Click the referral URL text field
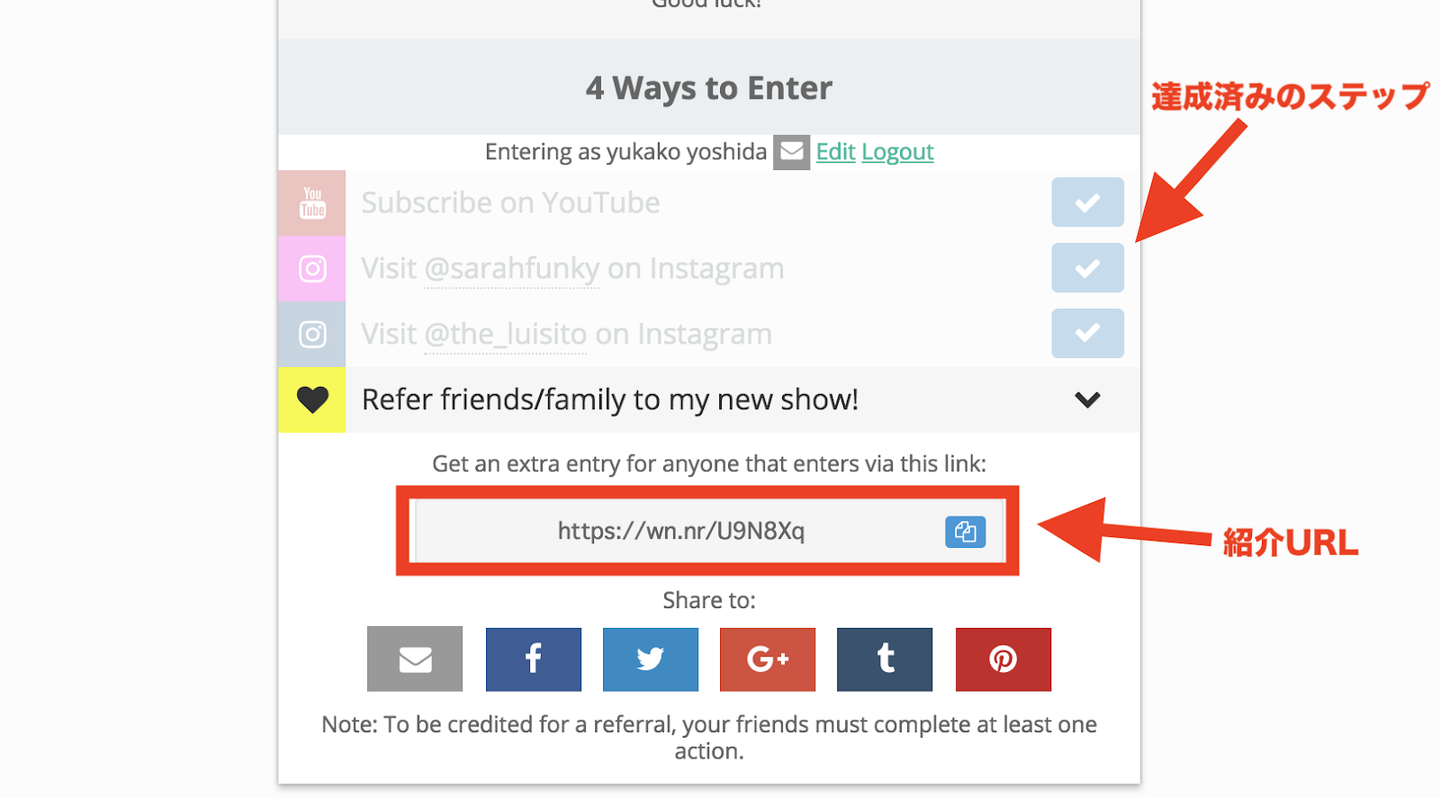This screenshot has height=798, width=1440. [680, 532]
